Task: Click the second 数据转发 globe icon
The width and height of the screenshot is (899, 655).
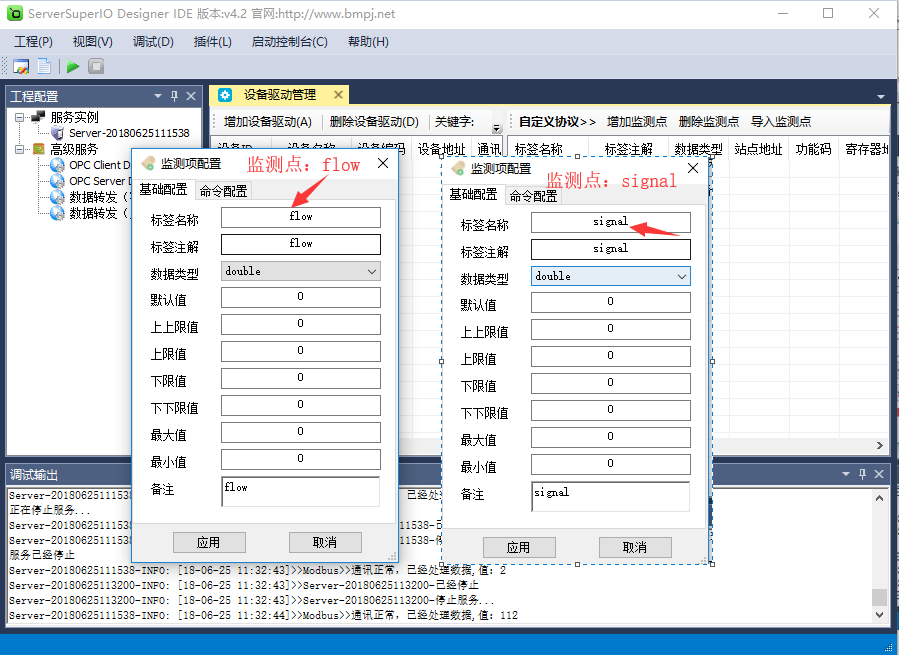Action: [57, 213]
